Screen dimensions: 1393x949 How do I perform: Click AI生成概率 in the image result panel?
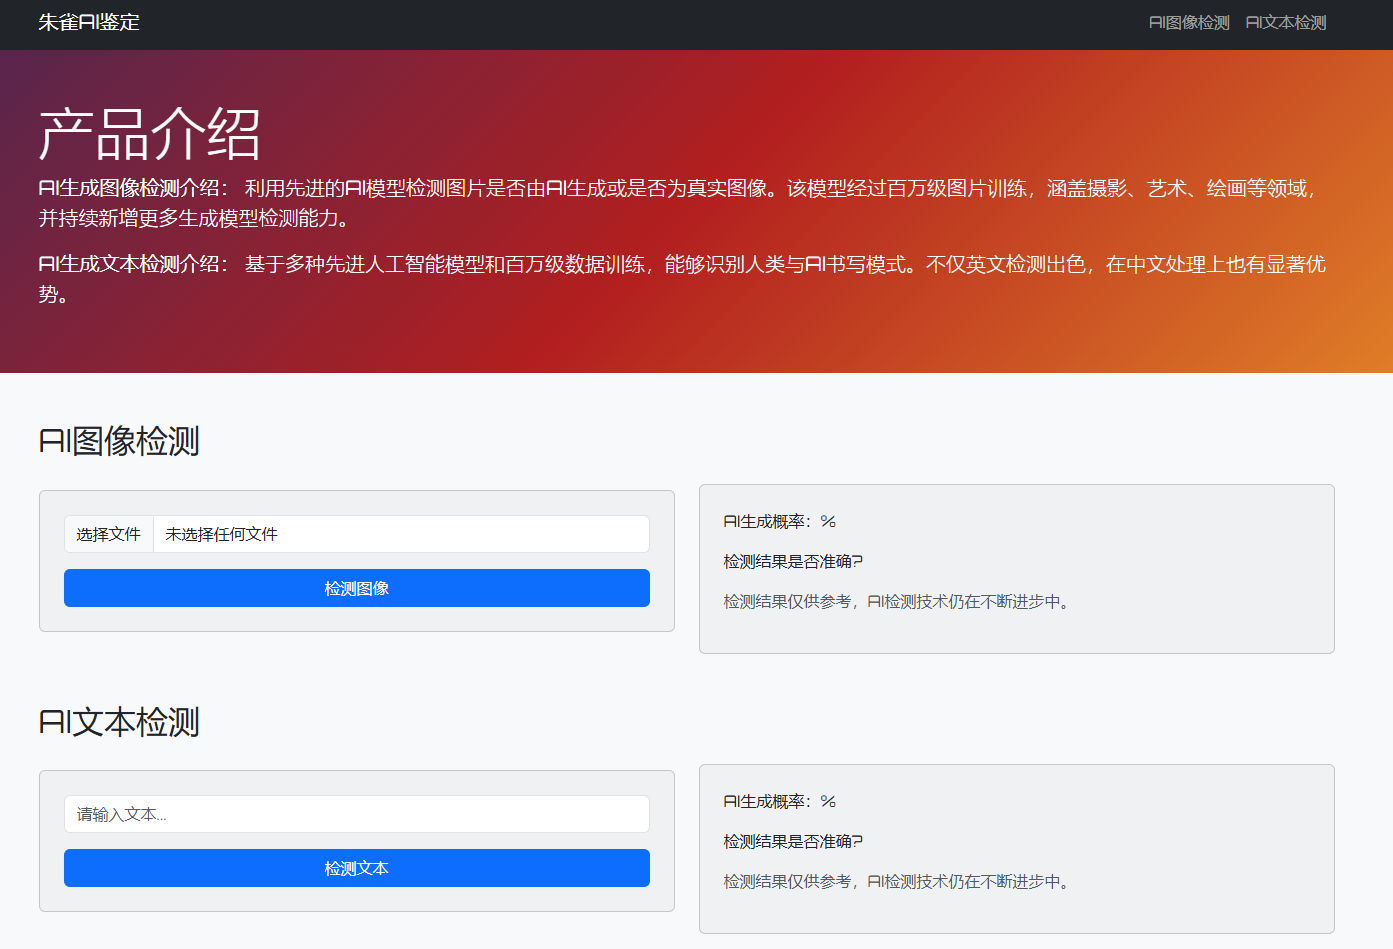(779, 521)
